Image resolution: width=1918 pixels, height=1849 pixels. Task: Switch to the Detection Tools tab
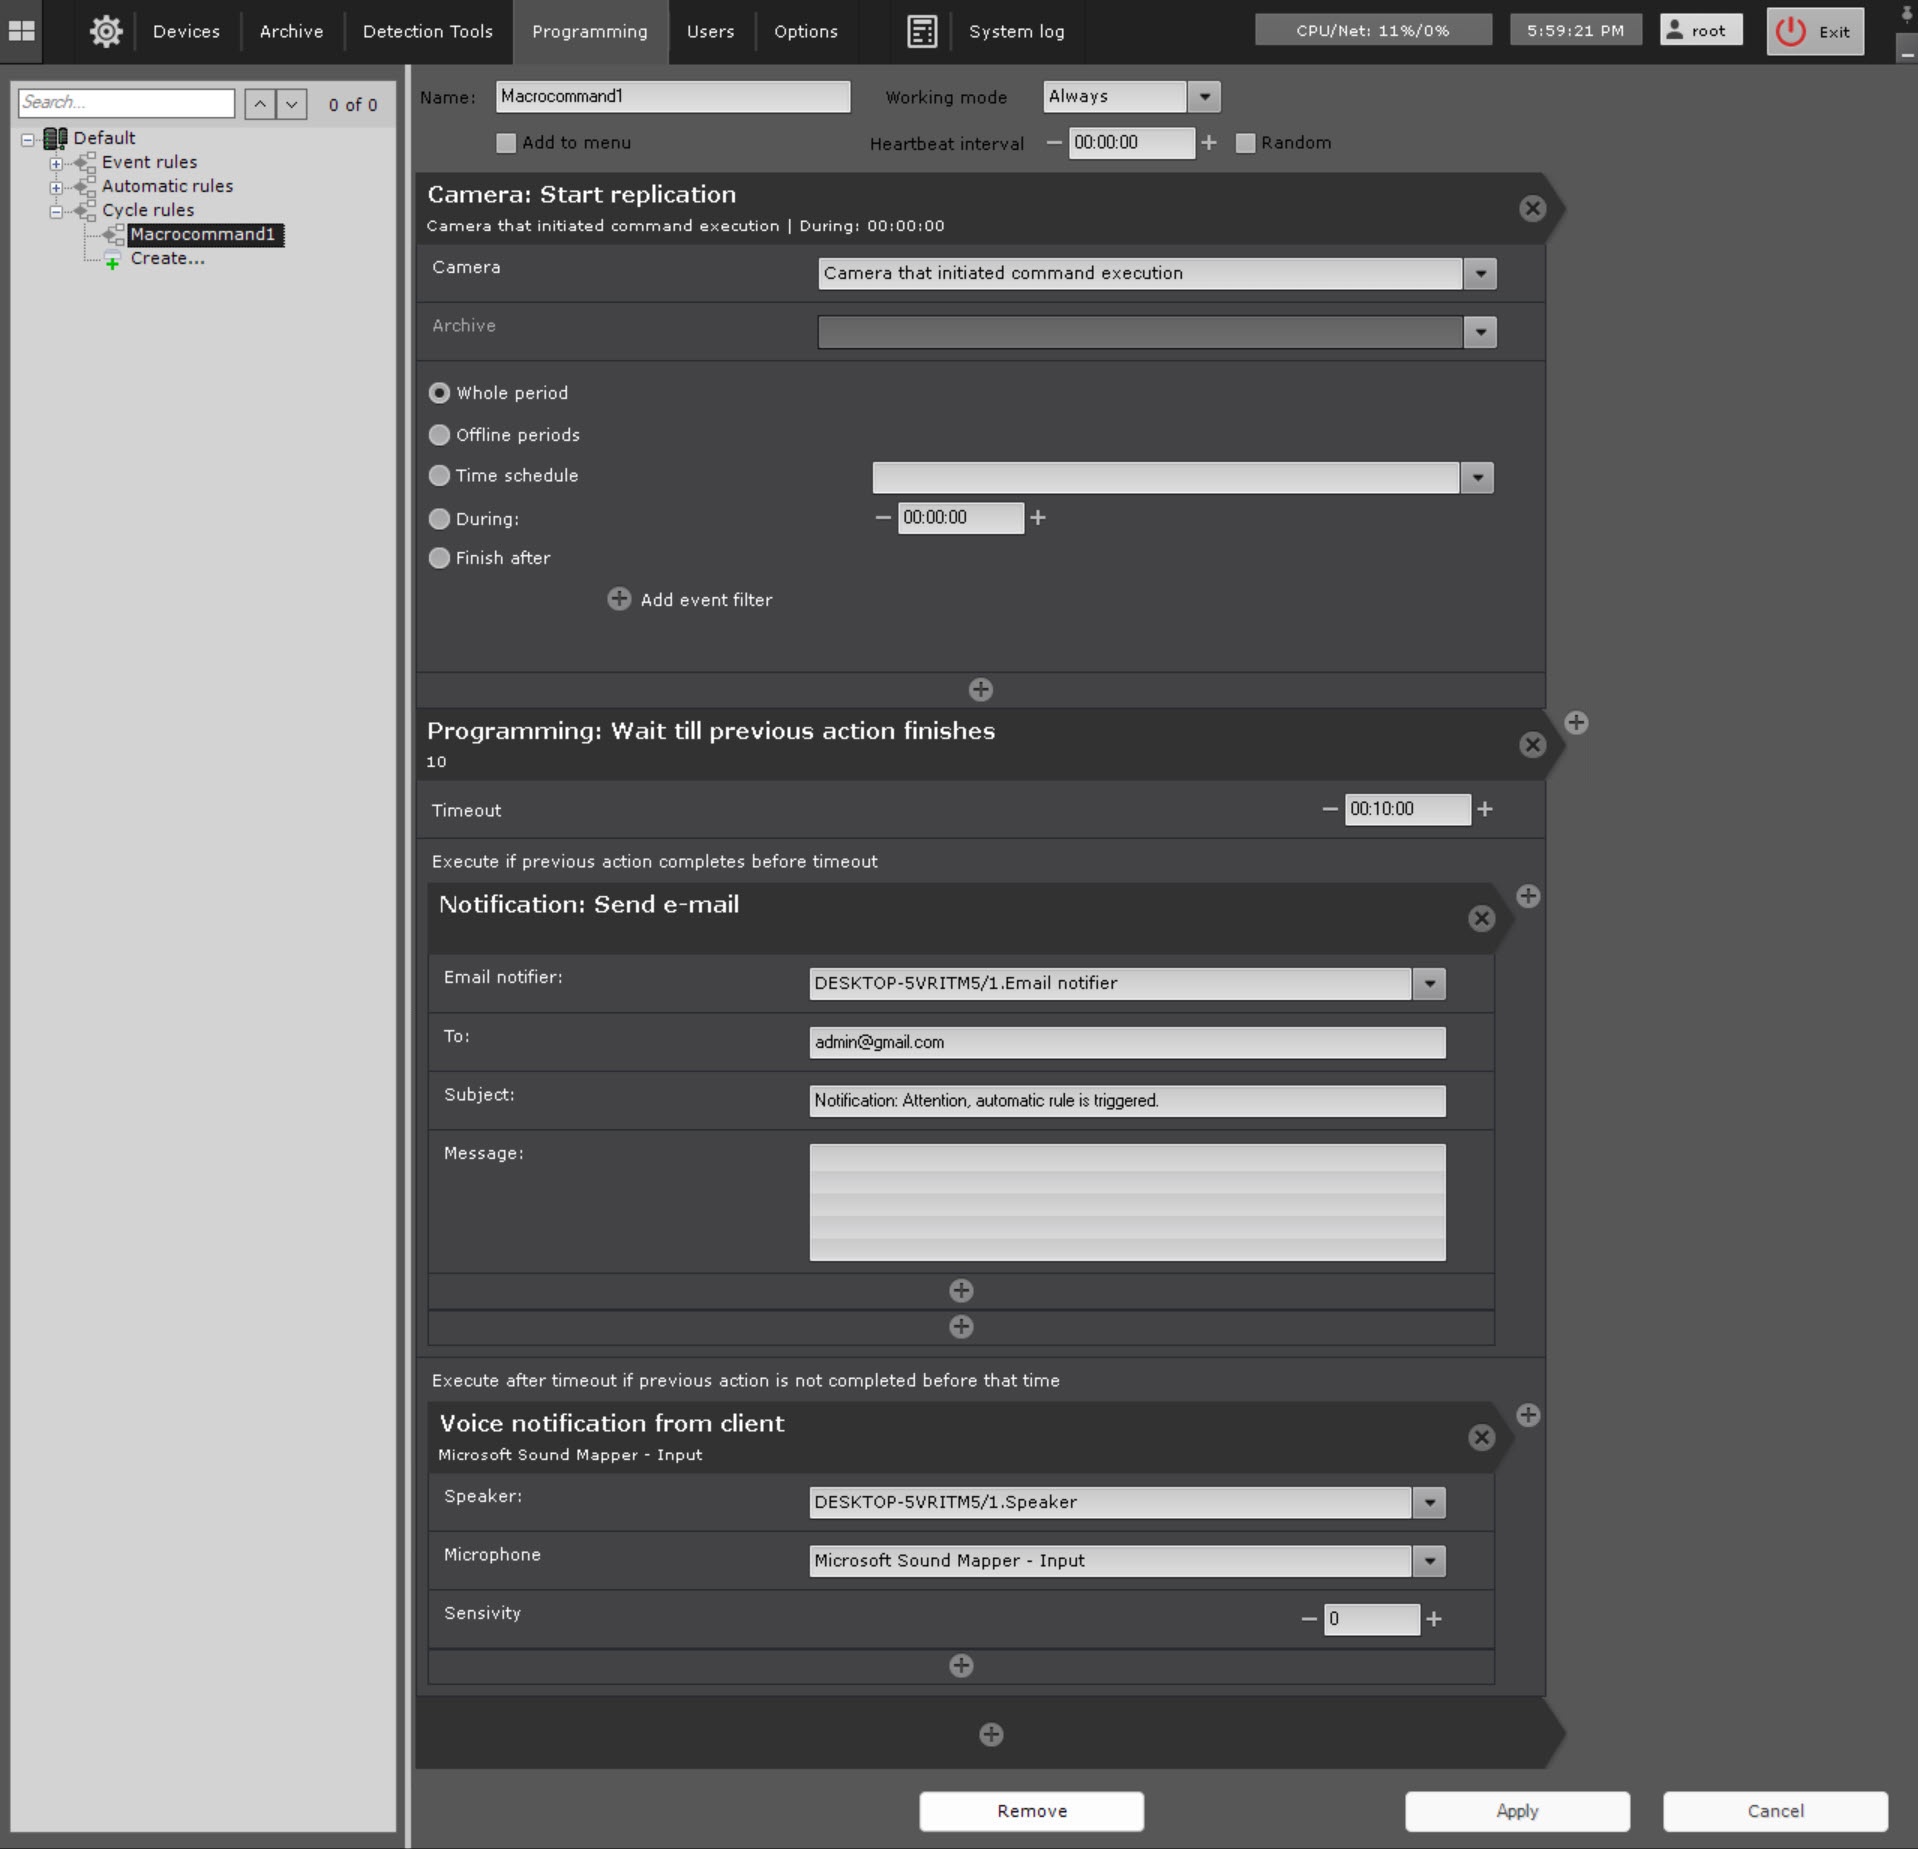(427, 31)
